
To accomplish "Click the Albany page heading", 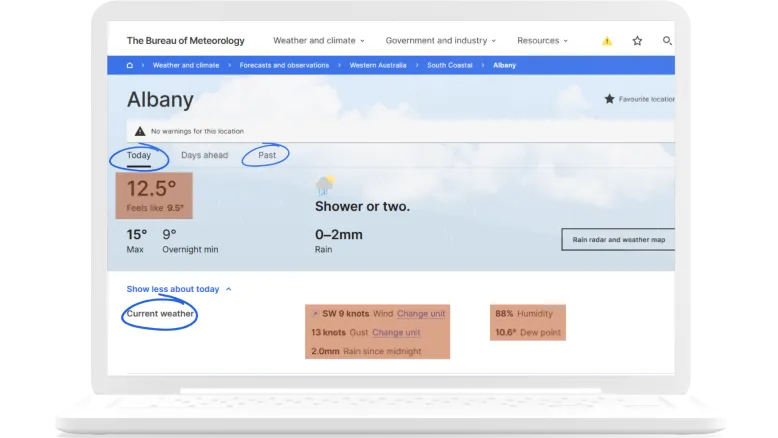I will (160, 99).
